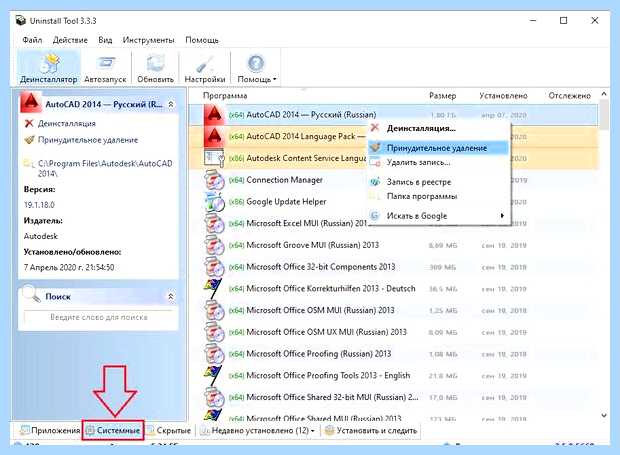Click the Microsoft Groove MUI icon

pyautogui.click(x=214, y=245)
